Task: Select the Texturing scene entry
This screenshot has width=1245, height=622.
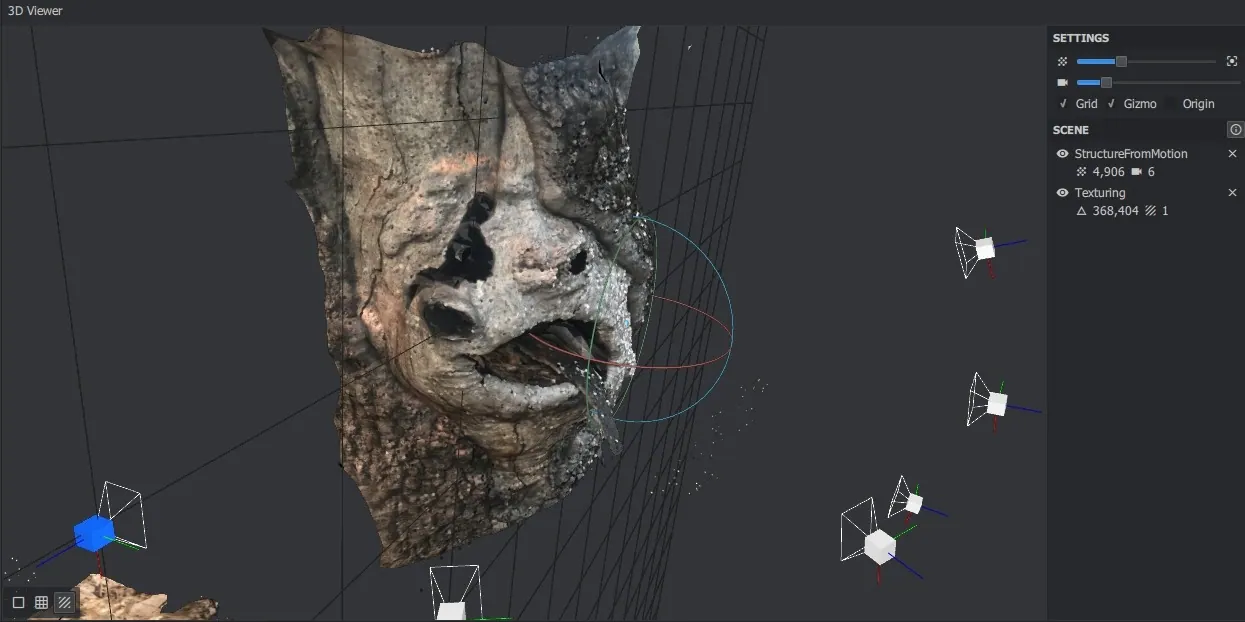Action: pos(1100,193)
